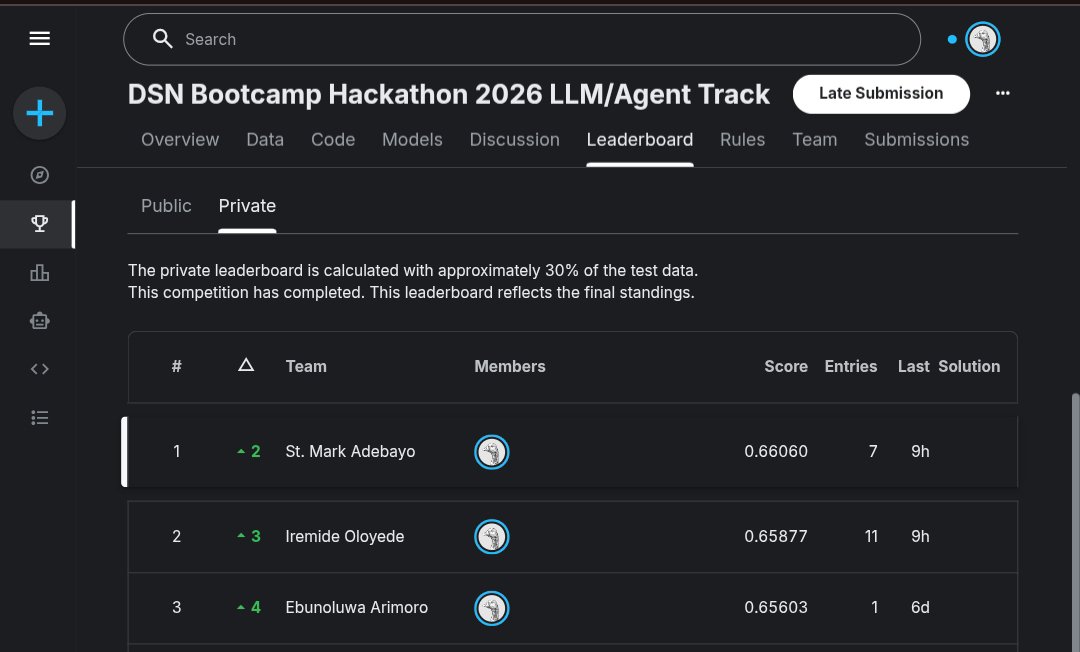The width and height of the screenshot is (1080, 652).
Task: Open St. Mark Adebayo's member avatar
Action: [492, 452]
